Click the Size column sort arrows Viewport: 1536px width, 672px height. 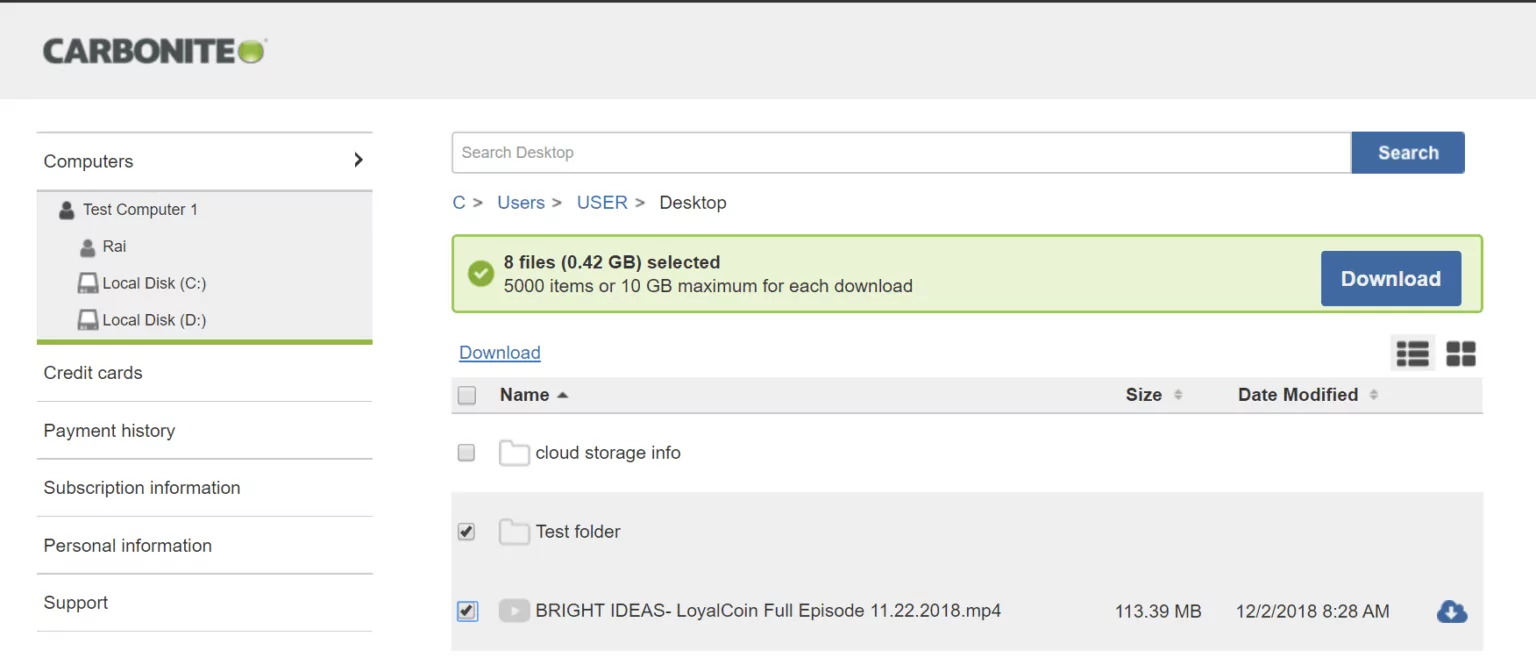click(1180, 395)
